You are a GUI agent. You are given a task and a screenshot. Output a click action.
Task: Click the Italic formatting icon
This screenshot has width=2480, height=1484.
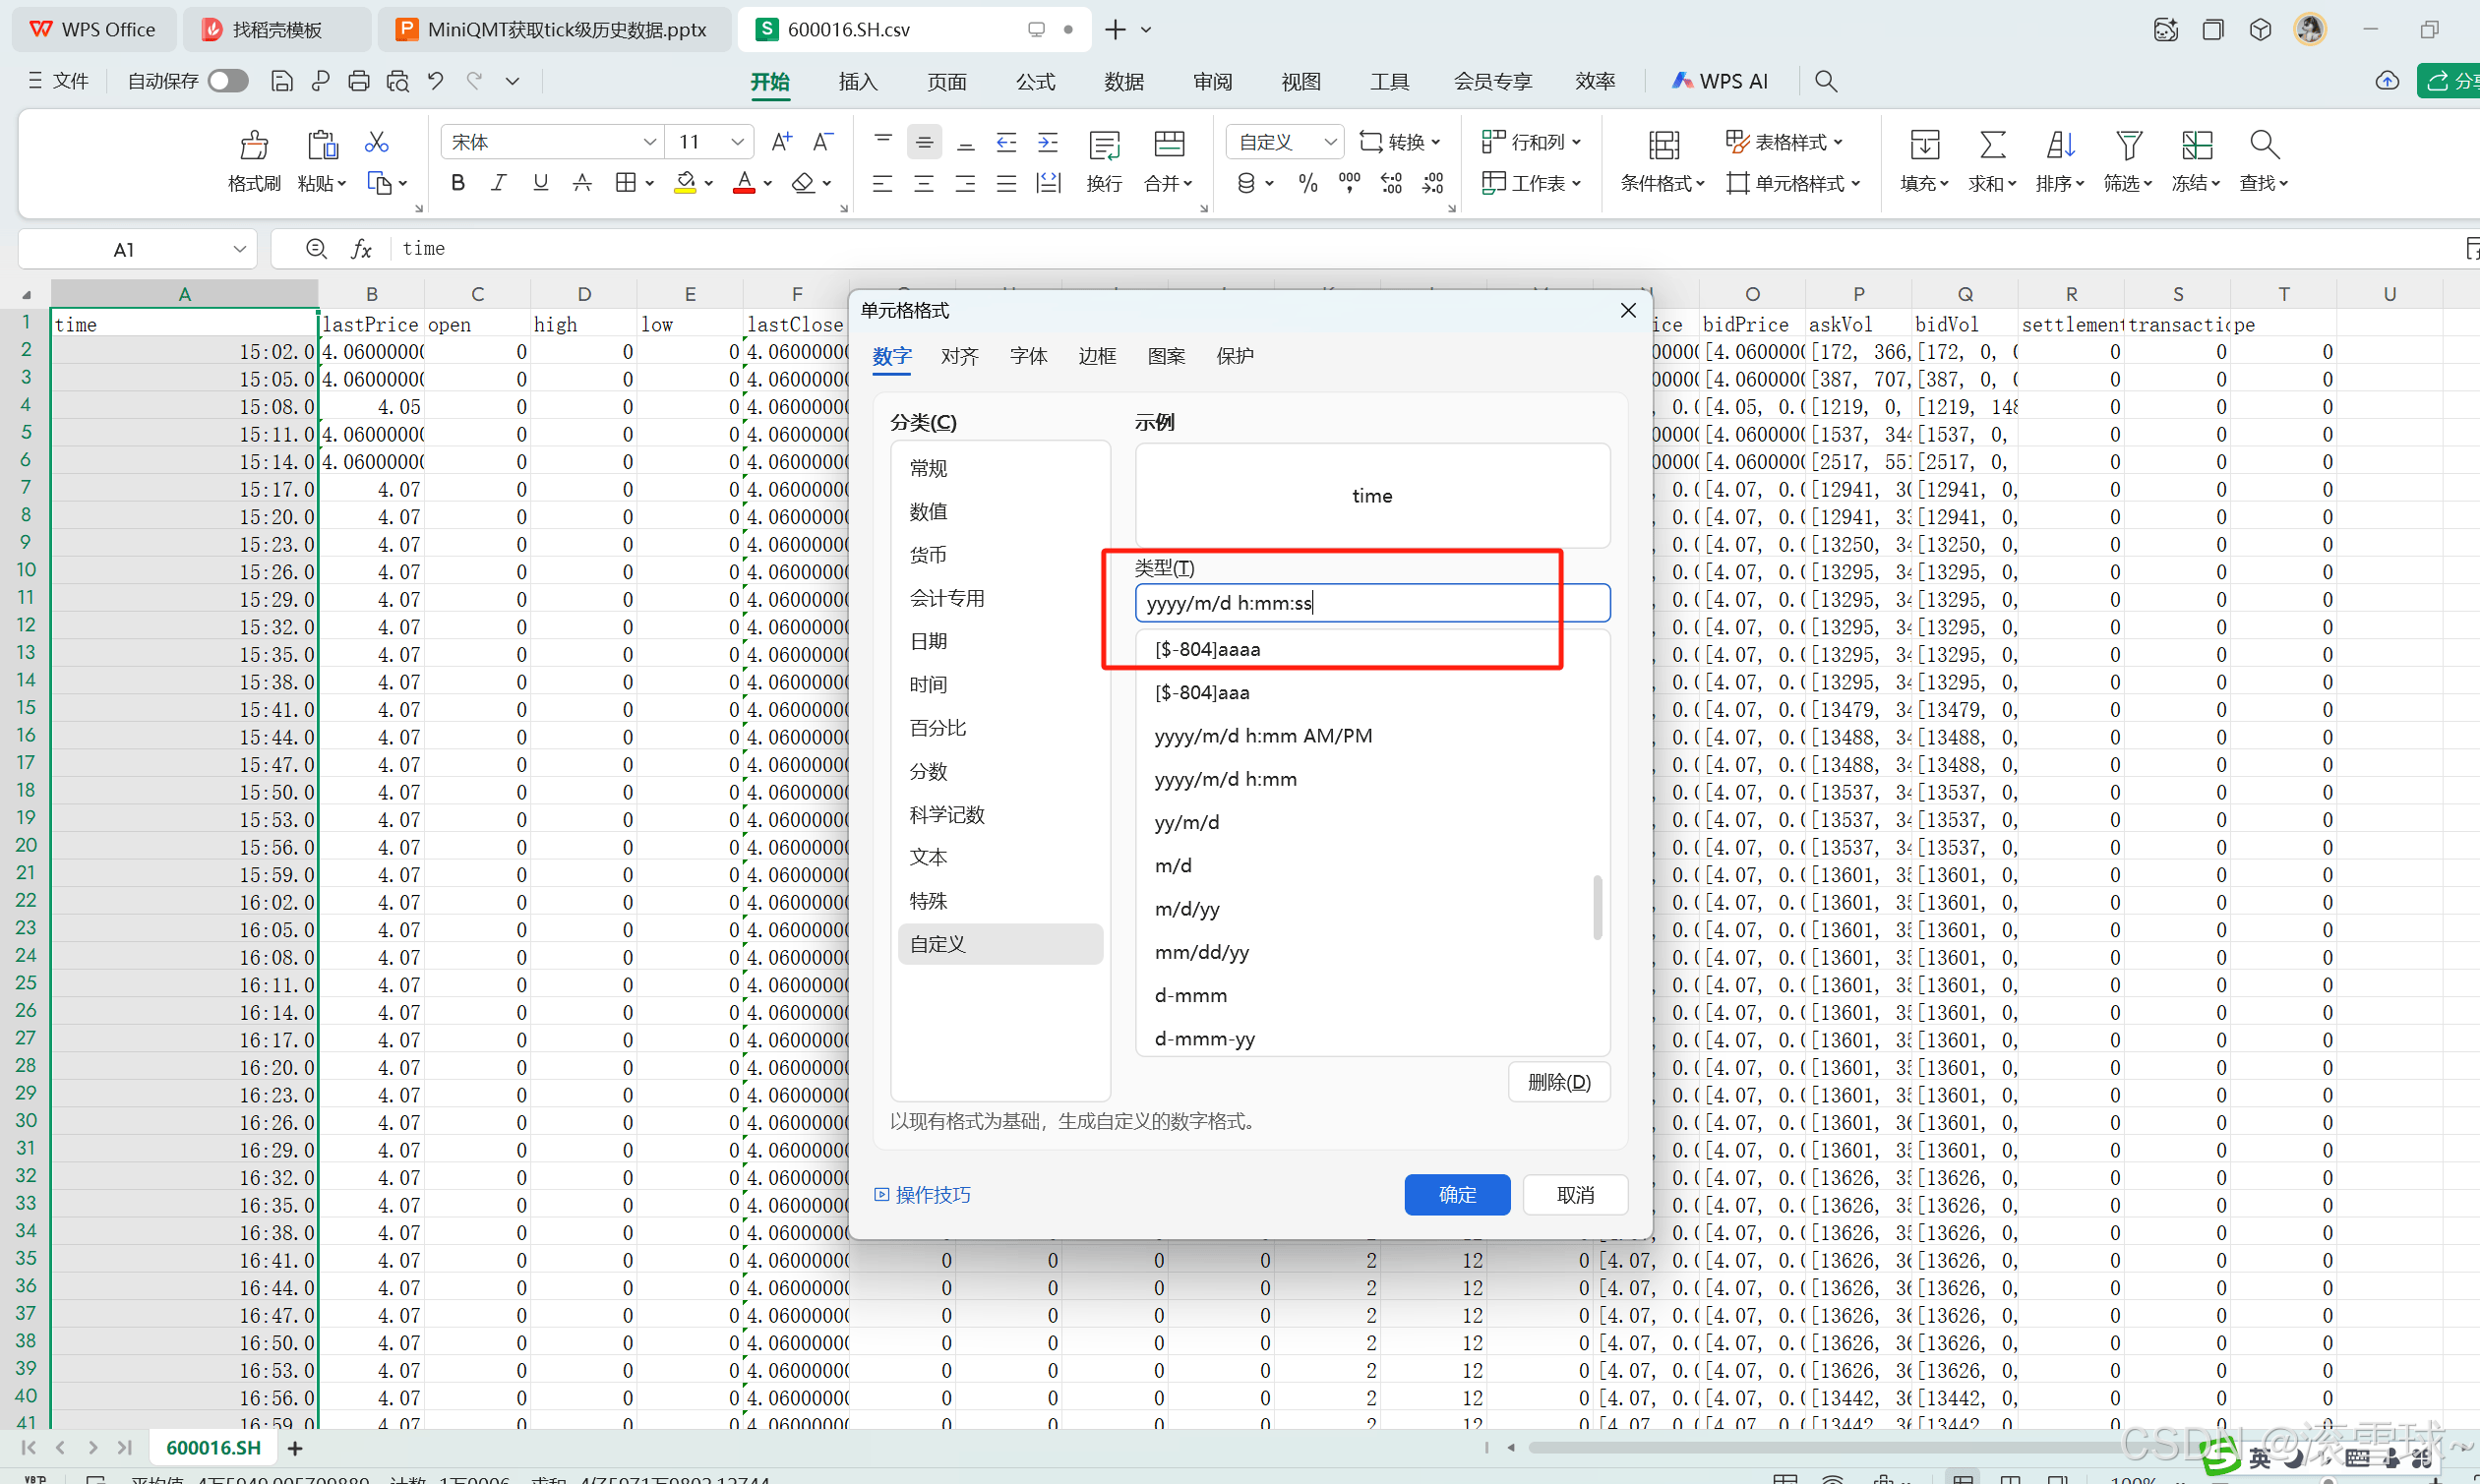[498, 183]
